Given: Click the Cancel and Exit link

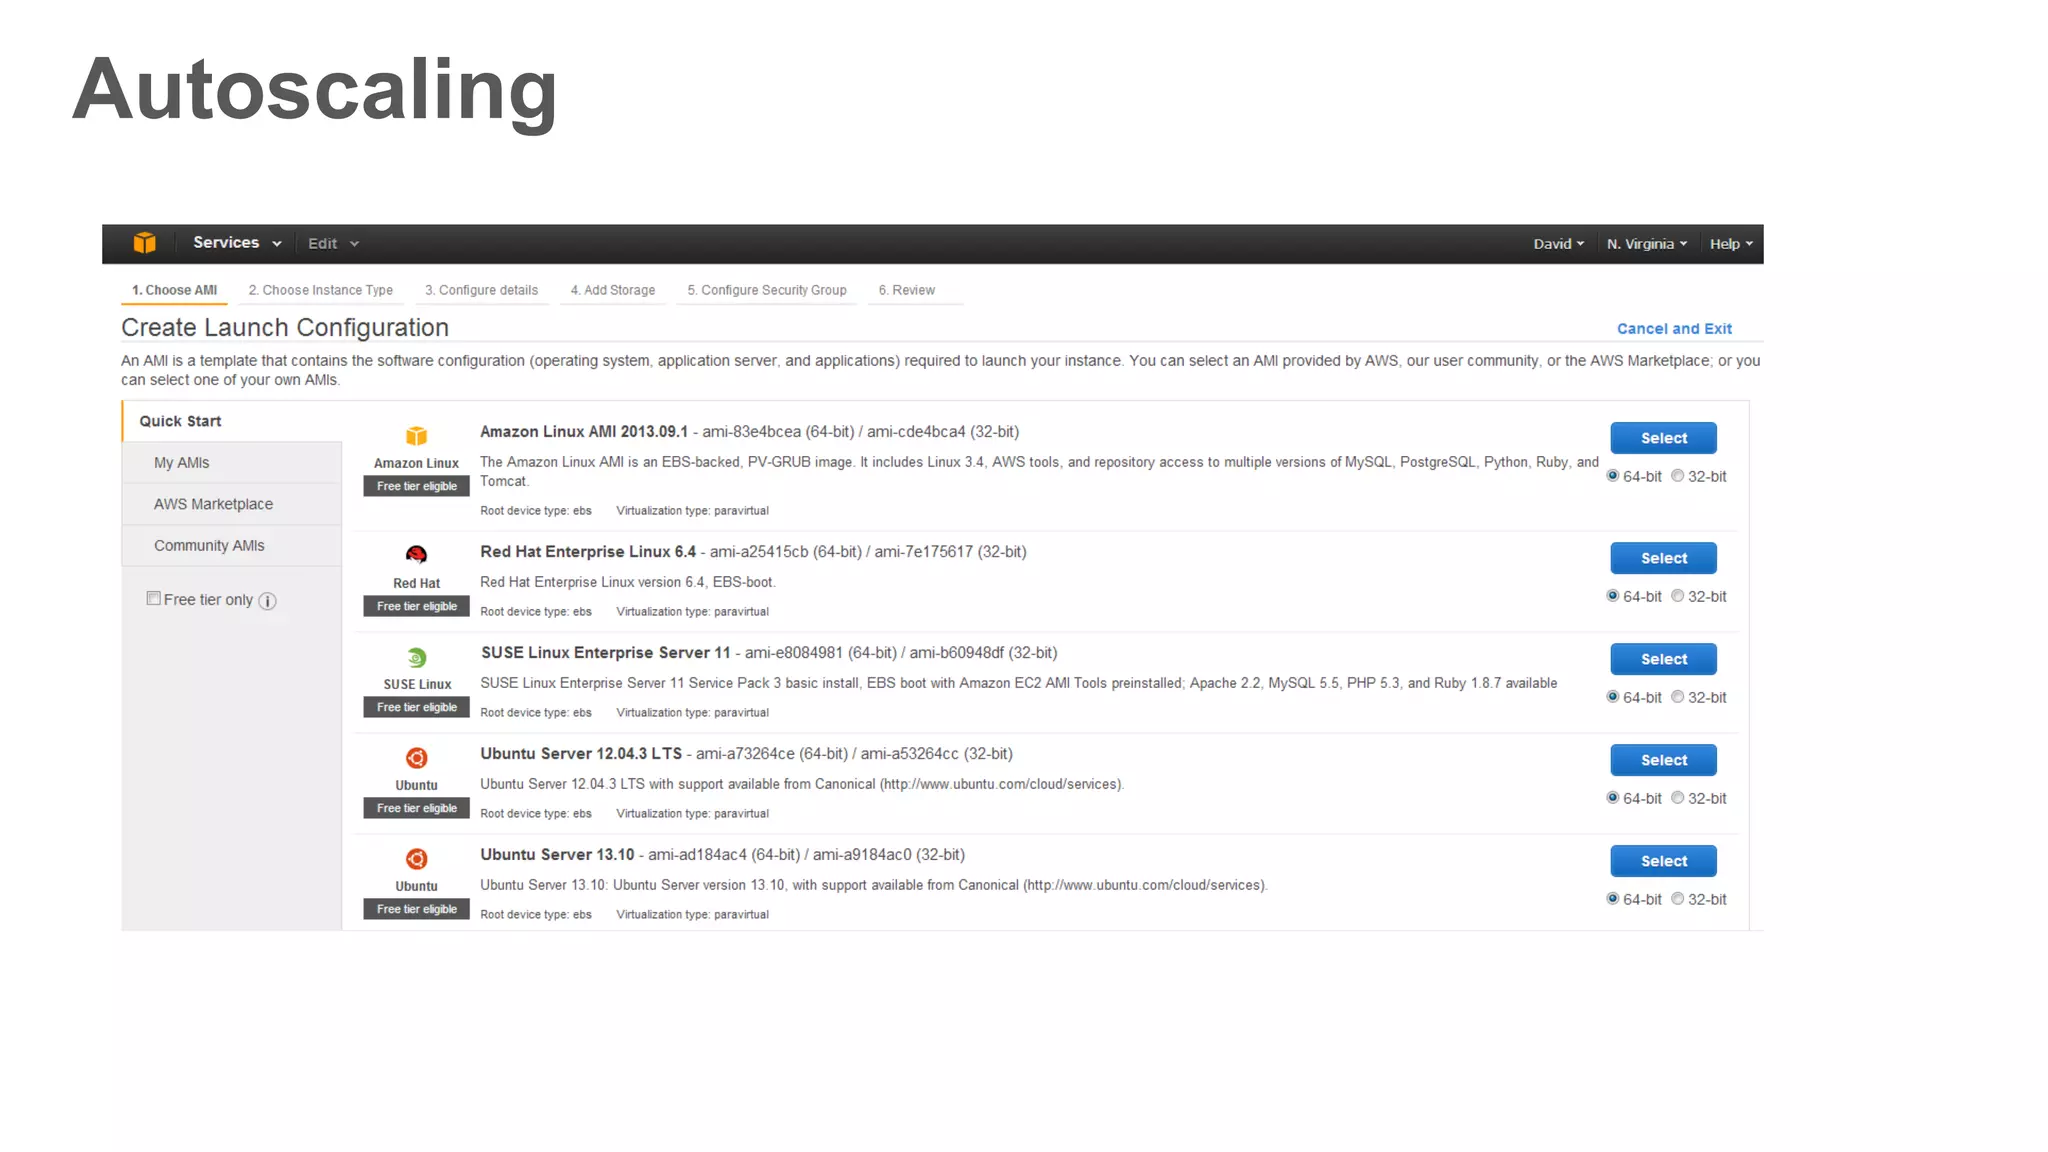Looking at the screenshot, I should pyautogui.click(x=1674, y=329).
